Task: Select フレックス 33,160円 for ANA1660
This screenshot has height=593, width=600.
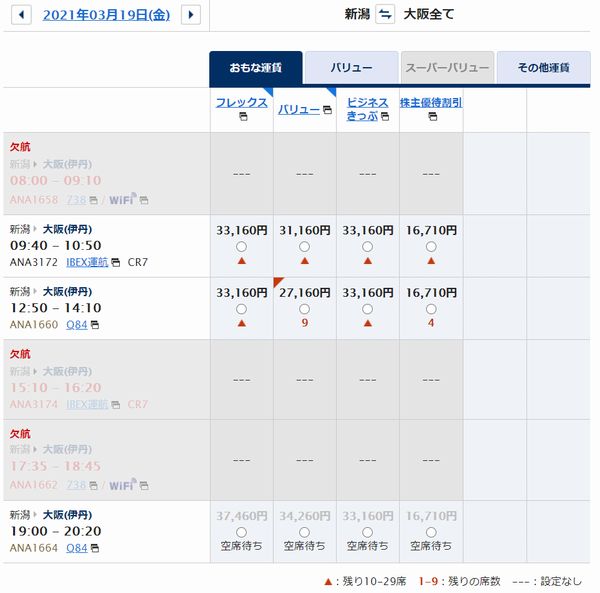Action: [241, 309]
